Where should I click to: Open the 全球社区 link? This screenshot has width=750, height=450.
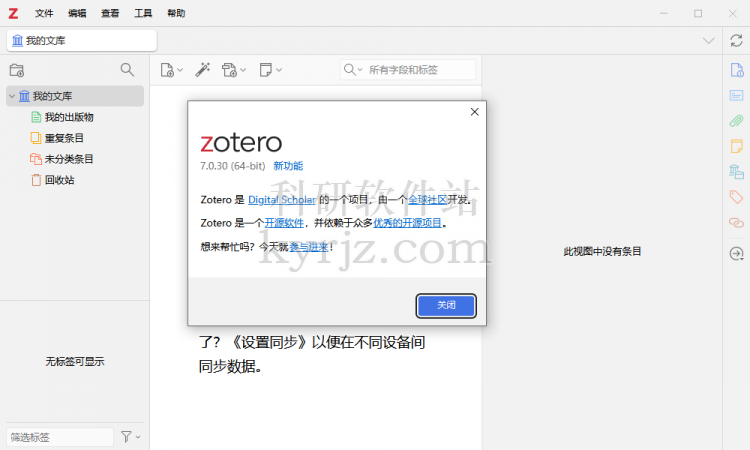427,200
